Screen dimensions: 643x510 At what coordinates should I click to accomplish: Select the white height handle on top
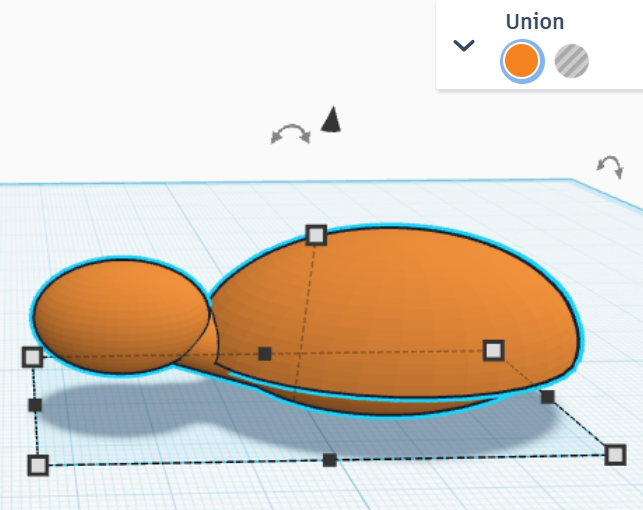pos(316,235)
